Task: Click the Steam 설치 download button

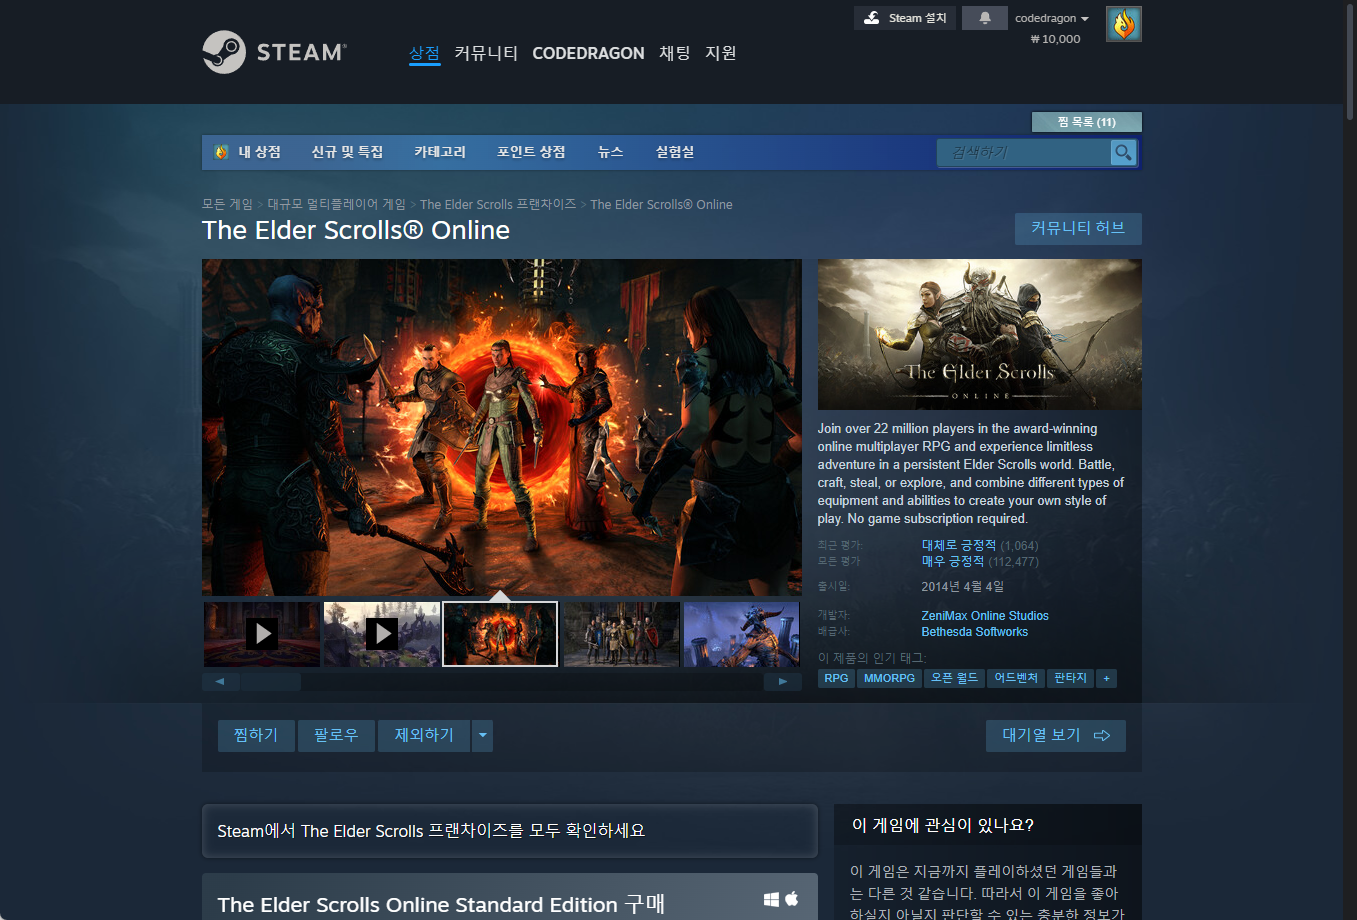Action: [905, 18]
